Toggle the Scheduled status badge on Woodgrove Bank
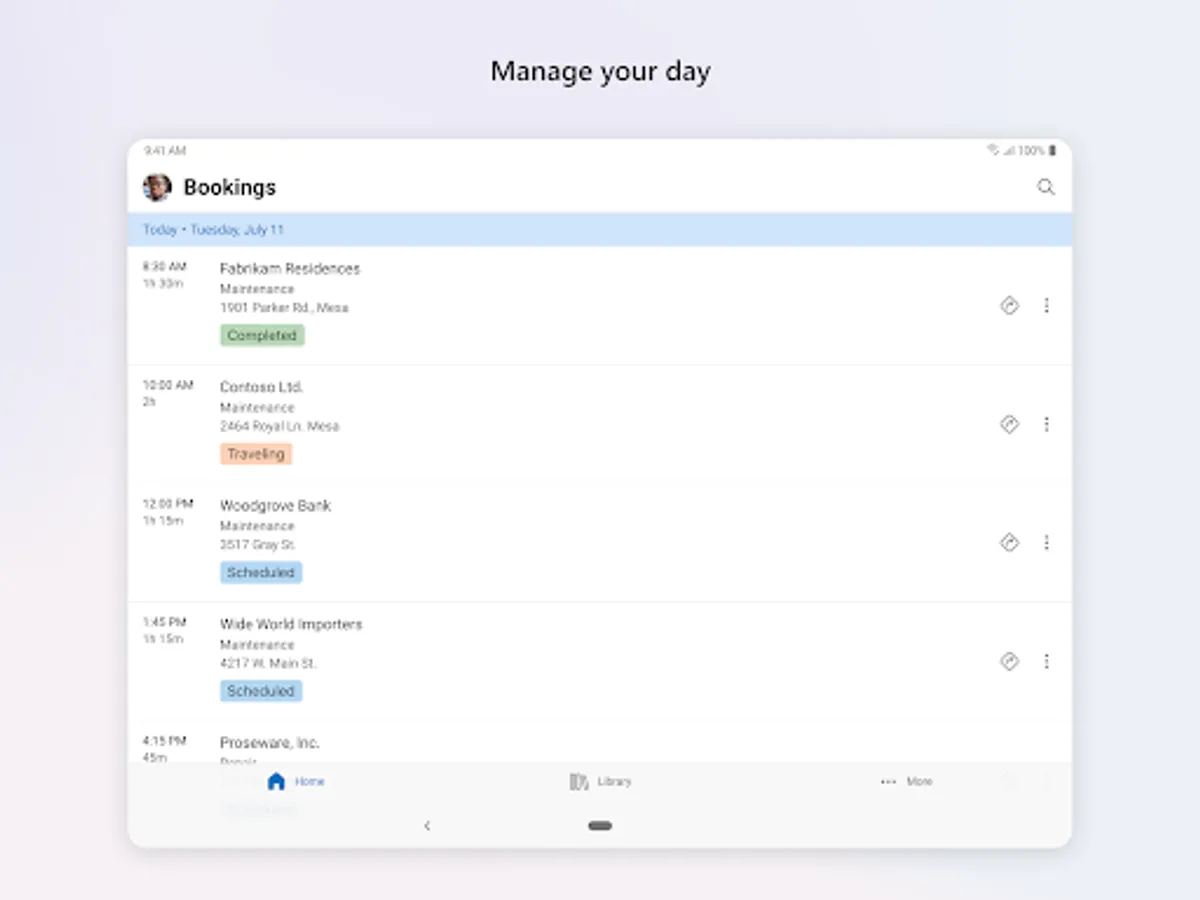This screenshot has width=1200, height=900. (260, 572)
